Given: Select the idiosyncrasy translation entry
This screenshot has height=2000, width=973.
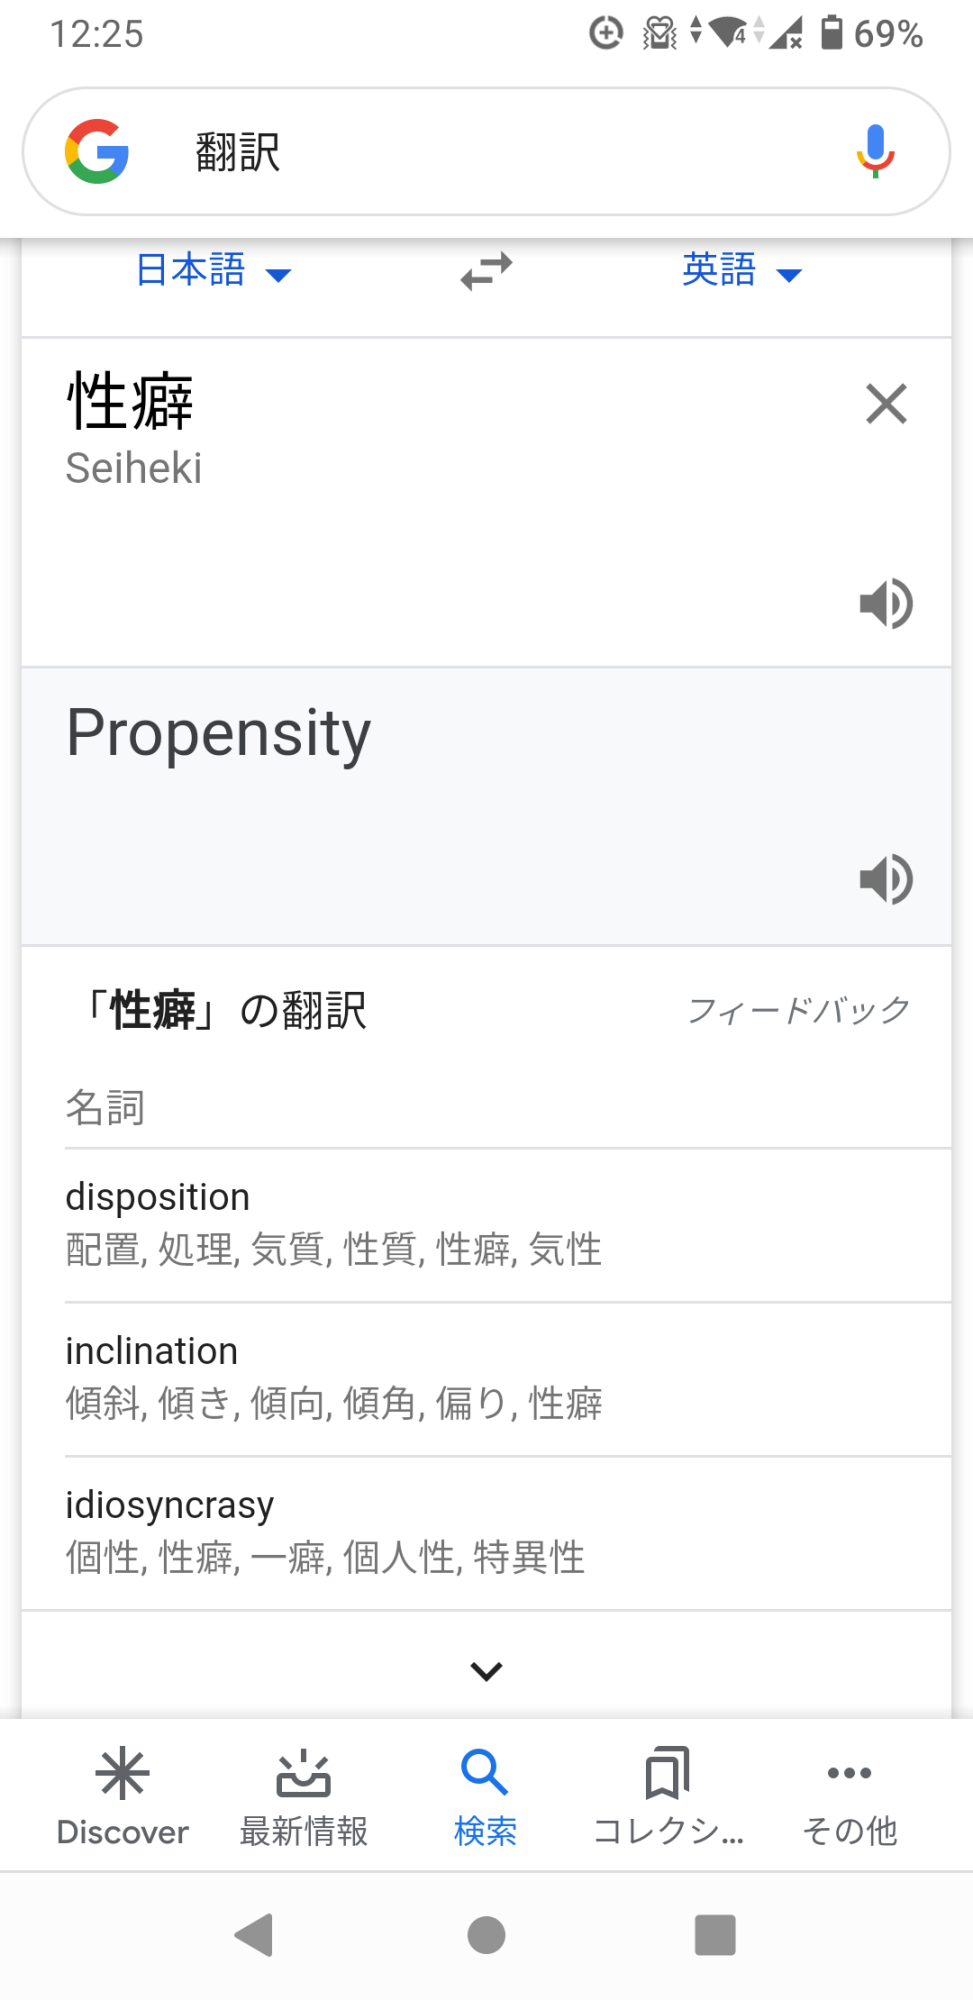Looking at the screenshot, I should pos(486,1531).
